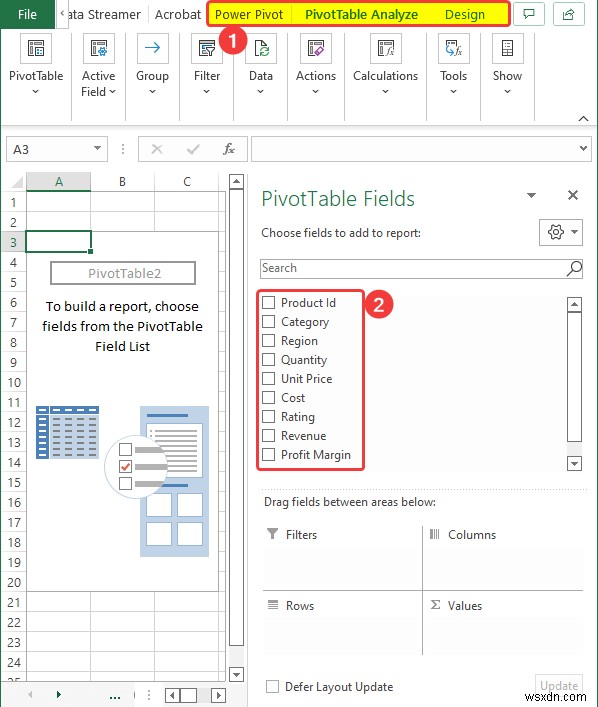Viewport: 598px width, 707px height.
Task: Select column B header
Action: (122, 182)
